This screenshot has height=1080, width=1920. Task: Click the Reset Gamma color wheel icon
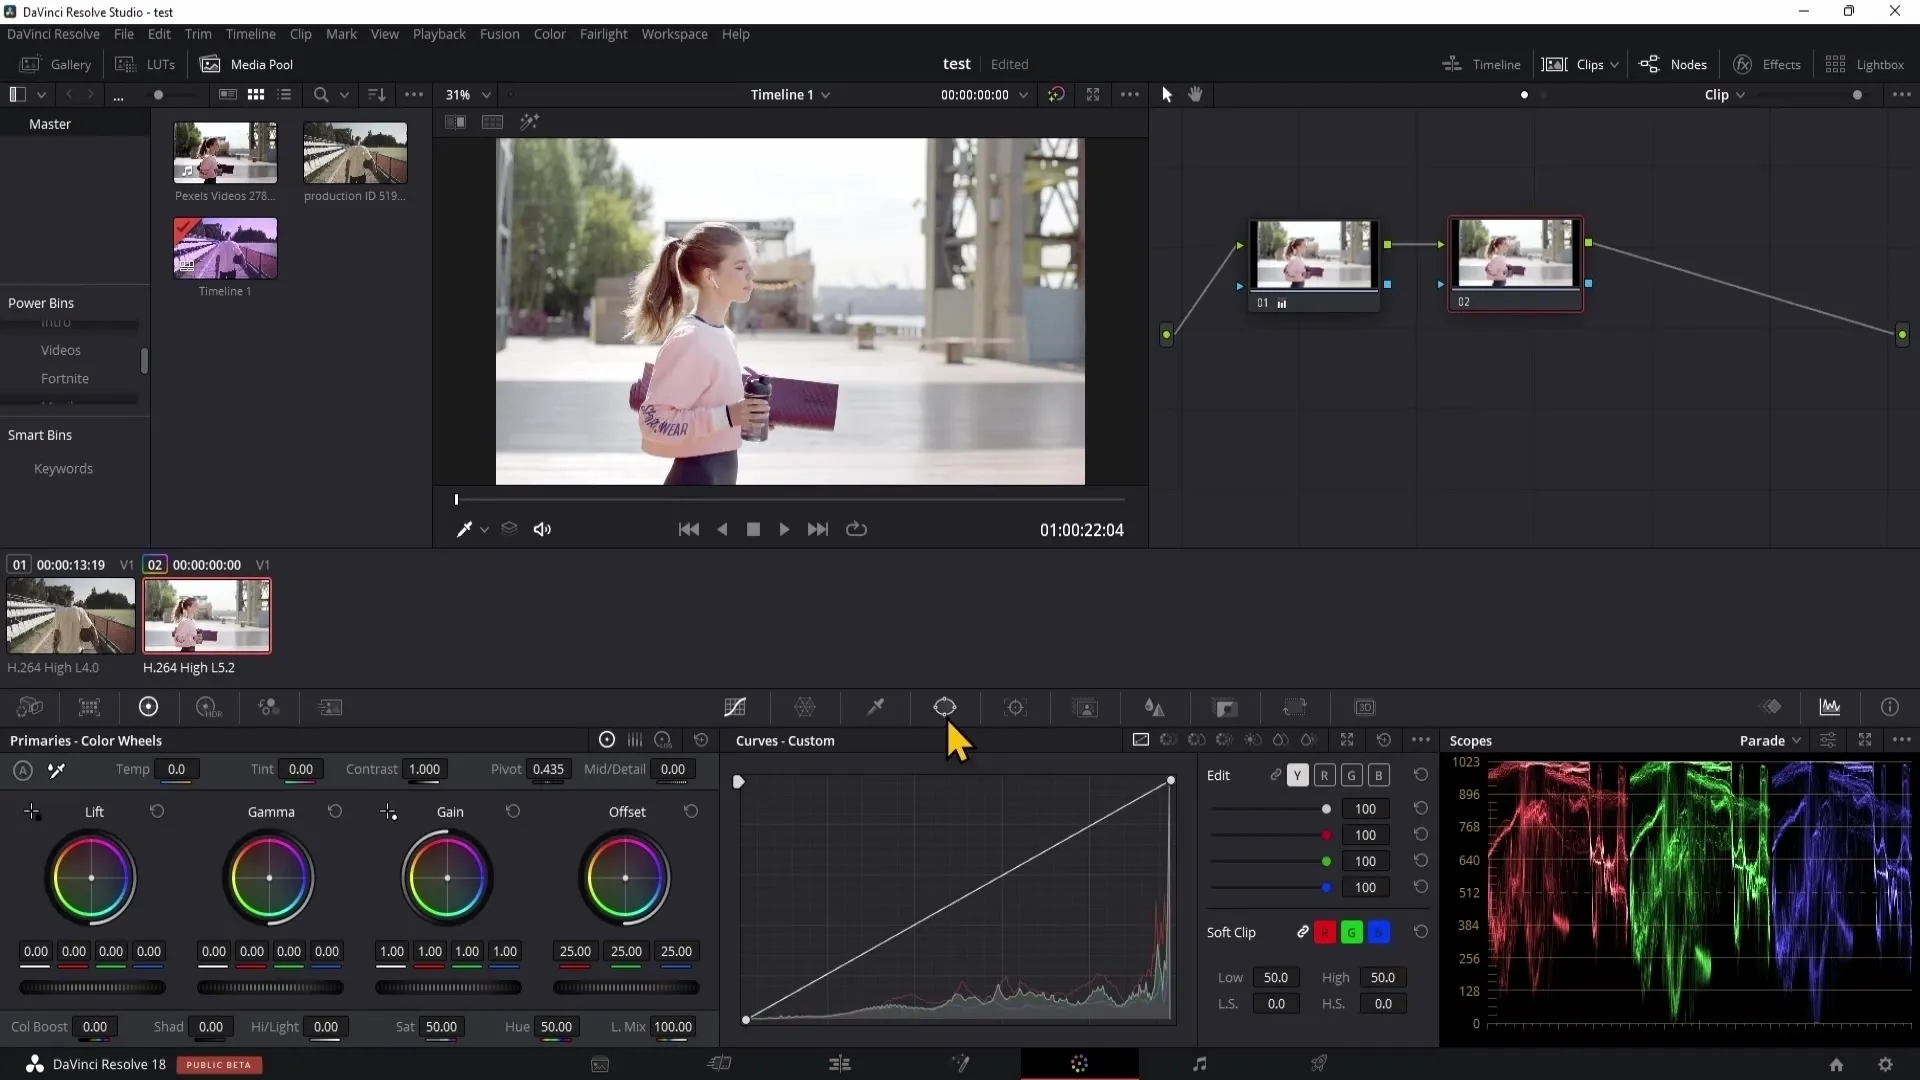pos(335,811)
